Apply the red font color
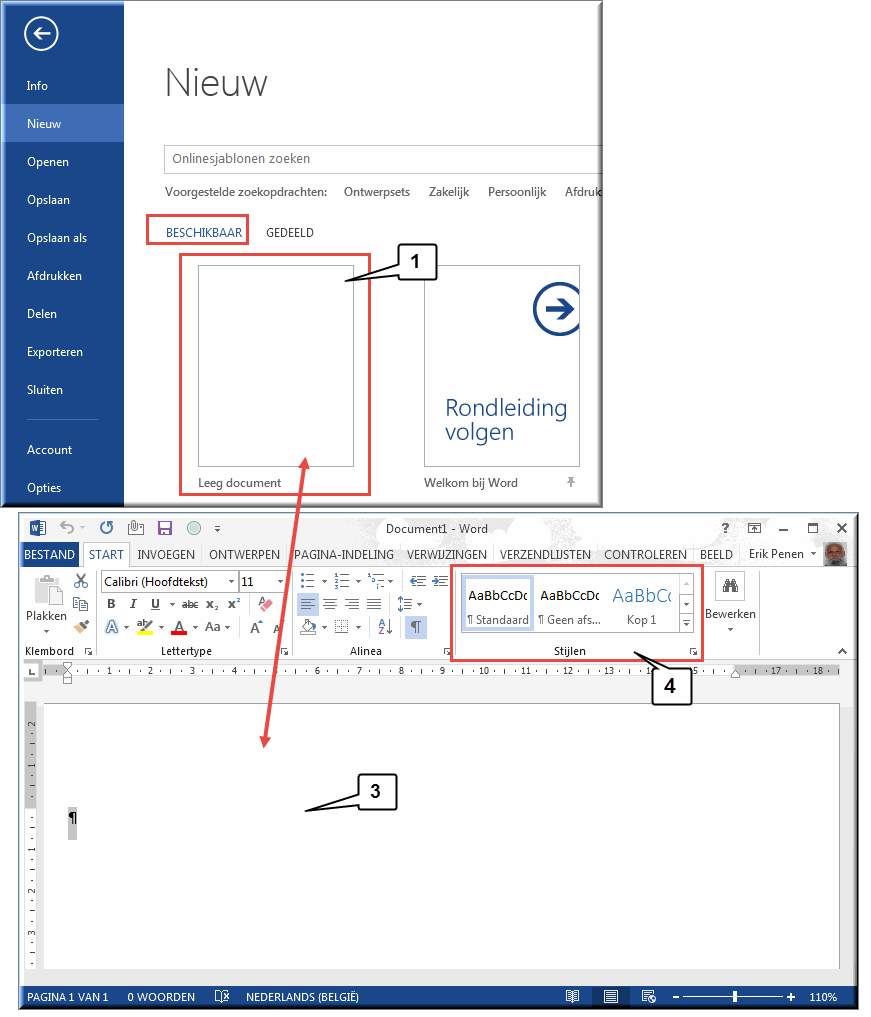The width and height of the screenshot is (871, 1017). pos(179,627)
